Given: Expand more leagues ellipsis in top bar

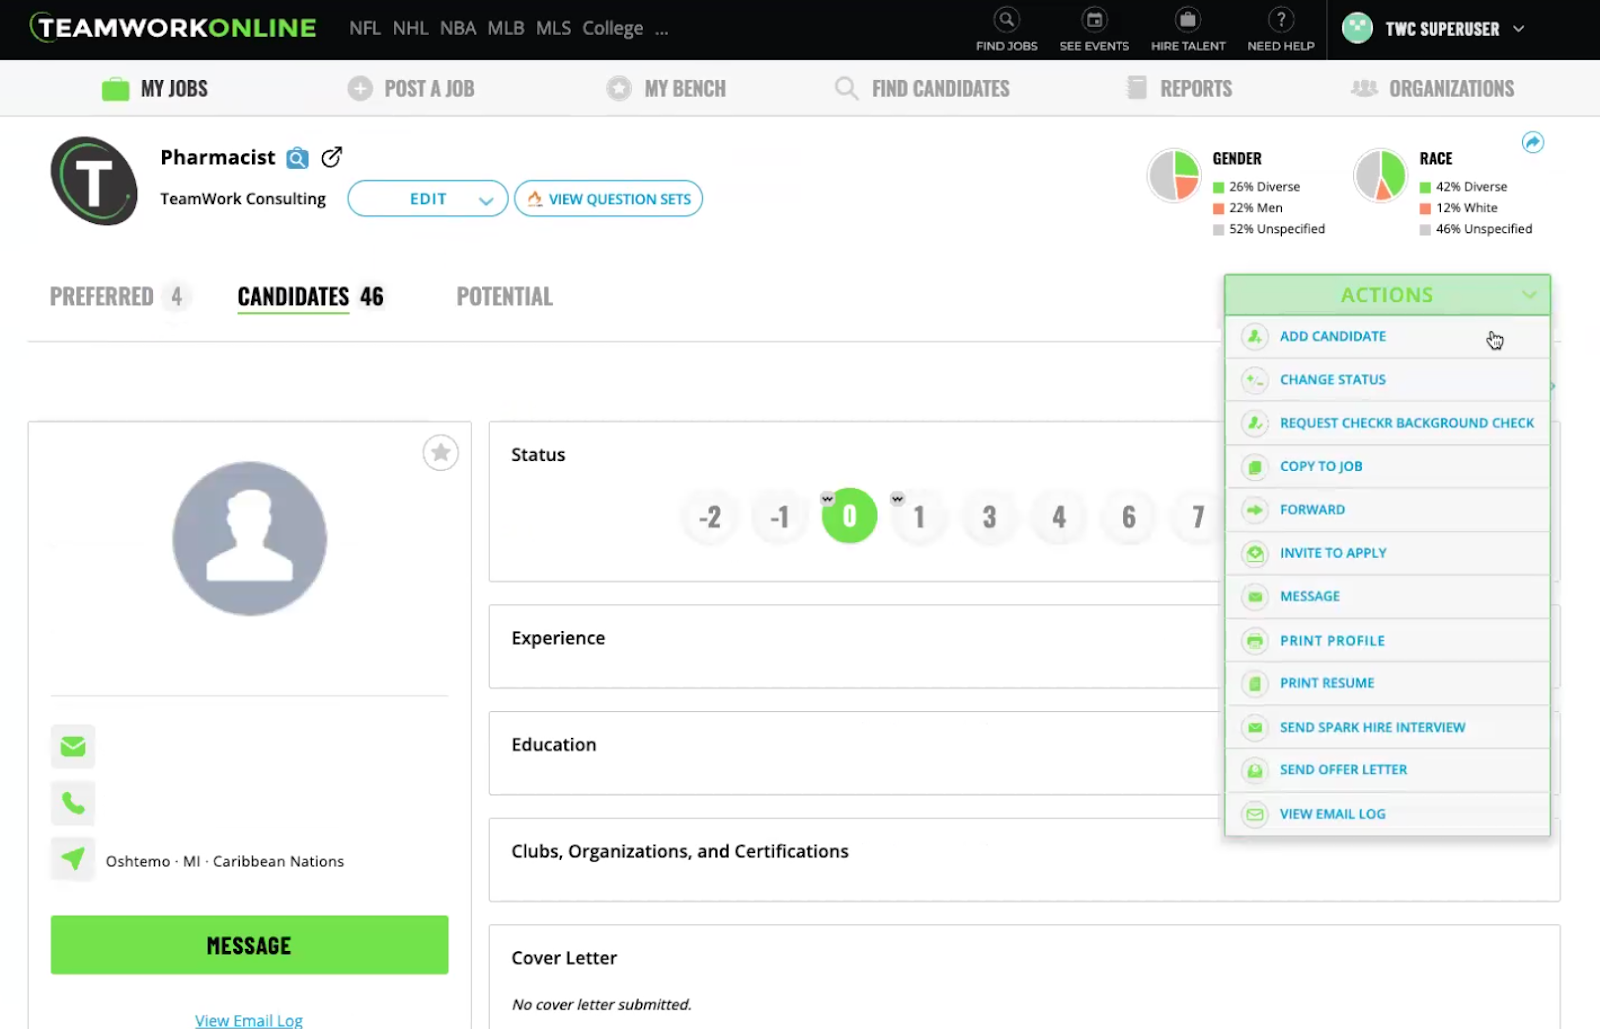Looking at the screenshot, I should 661,29.
